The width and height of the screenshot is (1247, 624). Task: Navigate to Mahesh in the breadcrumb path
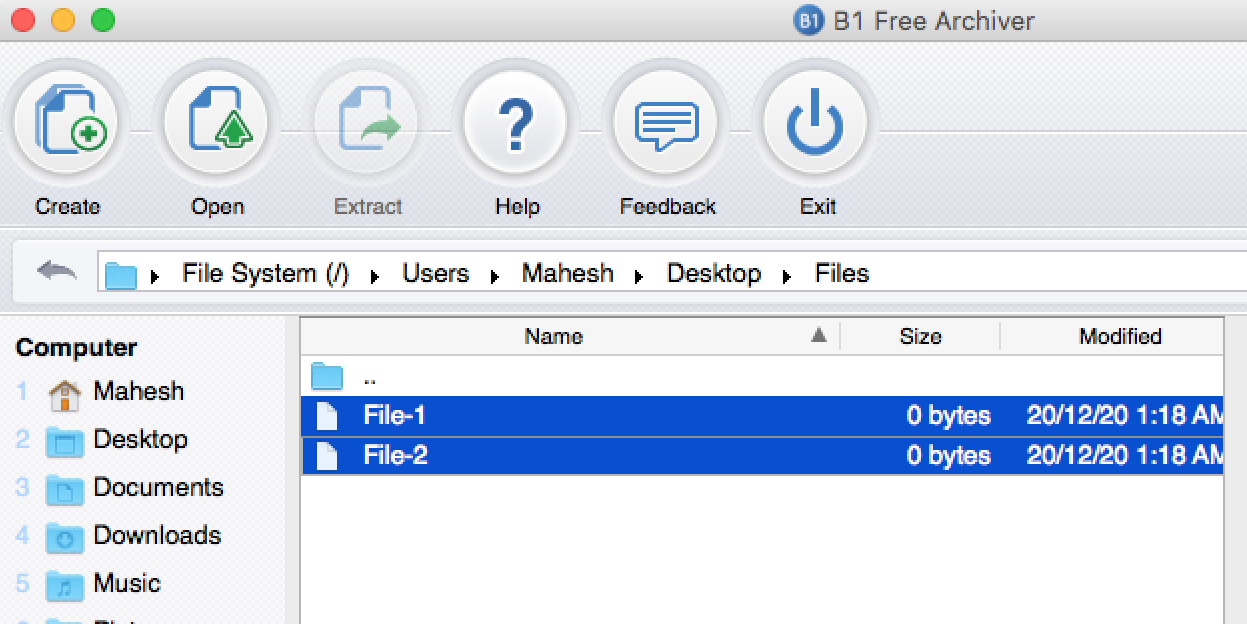(x=567, y=272)
